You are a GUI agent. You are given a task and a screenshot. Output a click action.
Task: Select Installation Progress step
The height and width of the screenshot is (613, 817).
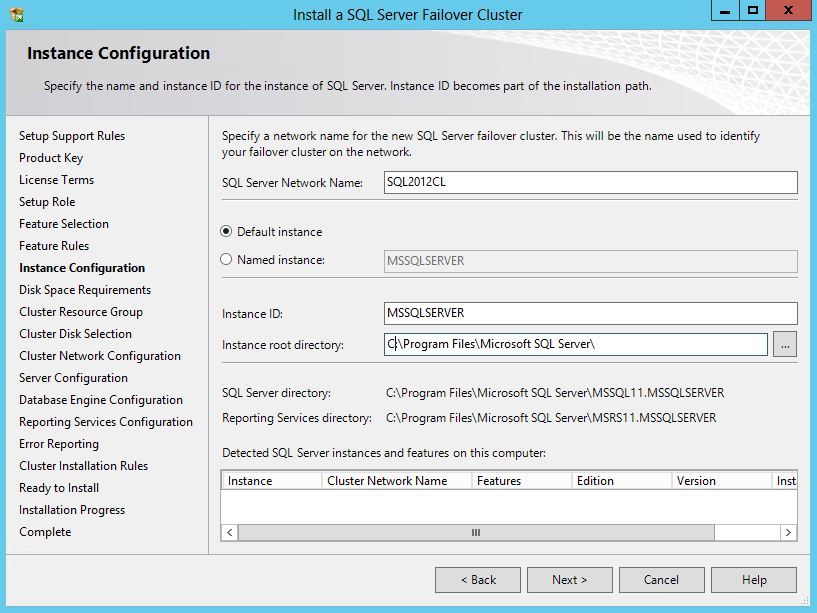pos(72,510)
